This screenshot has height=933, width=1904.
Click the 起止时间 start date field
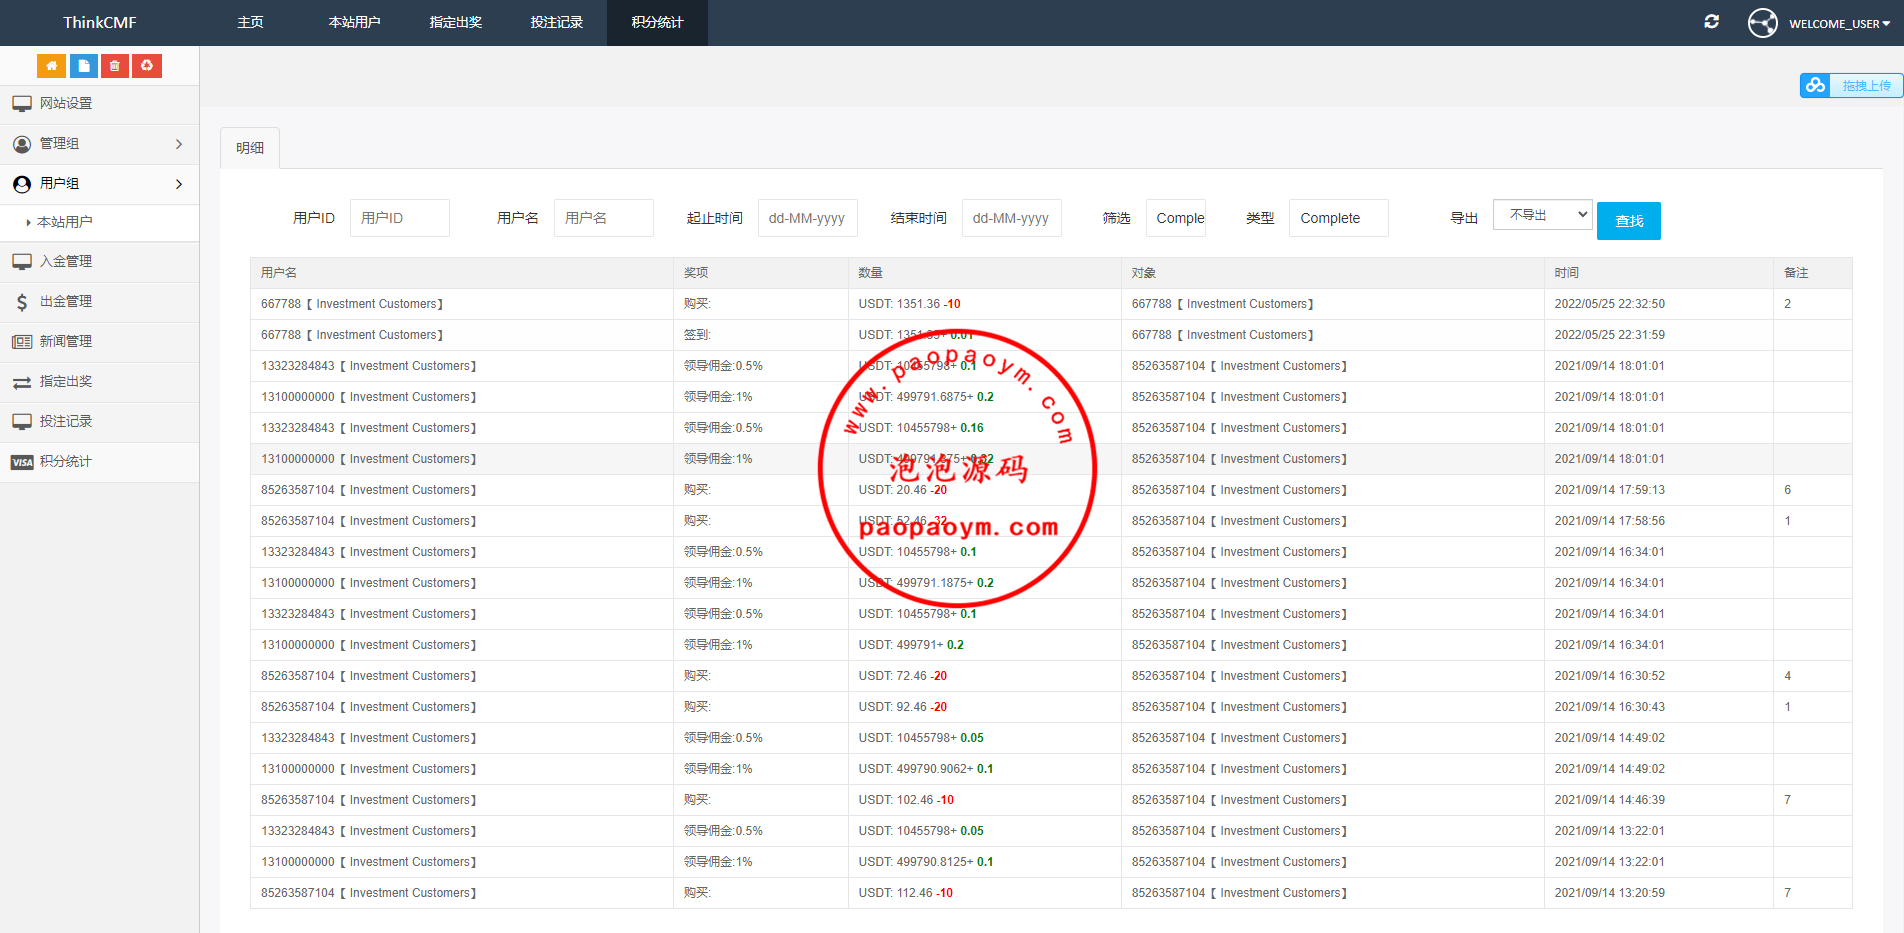pyautogui.click(x=807, y=218)
